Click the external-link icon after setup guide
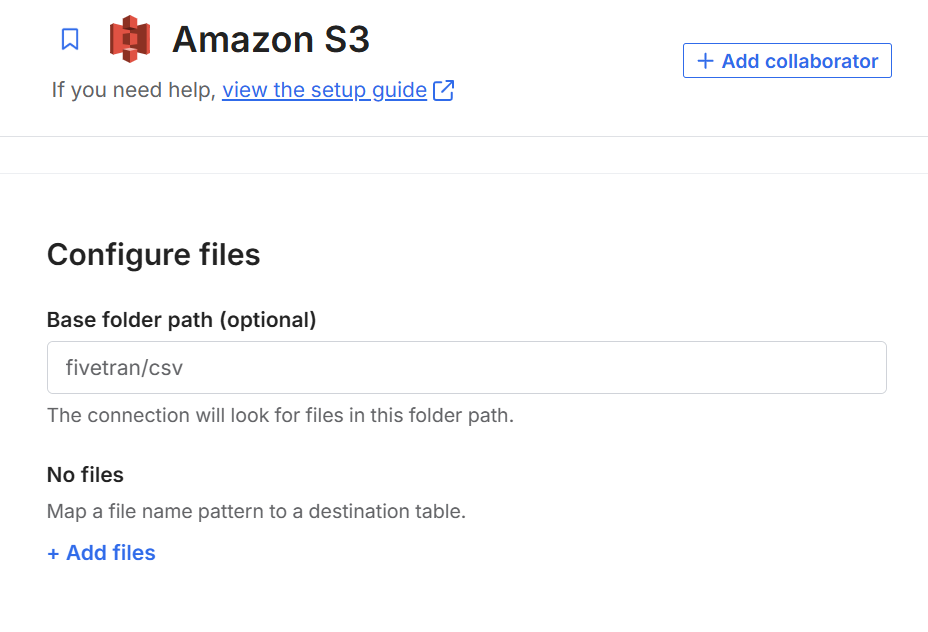 click(444, 90)
